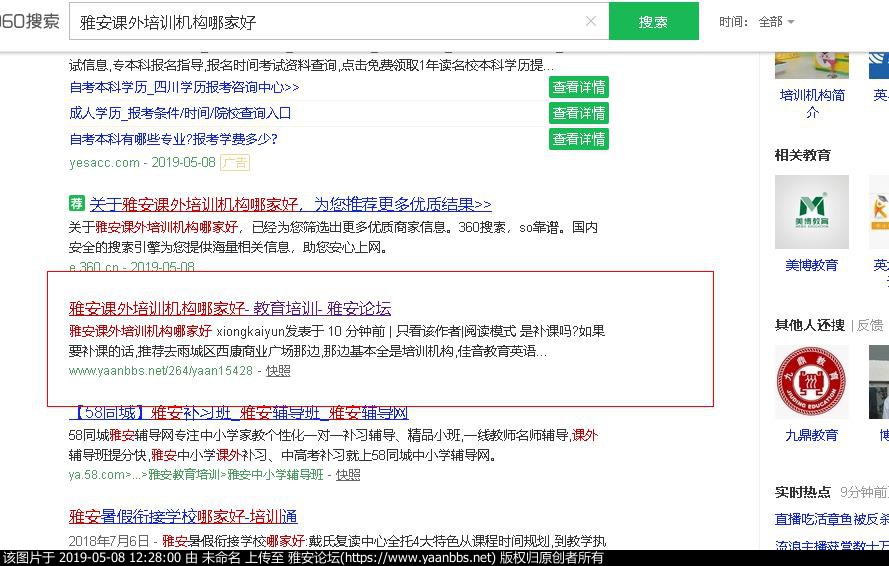
Task: Click the 360搜索 logo
Action: click(x=29, y=22)
